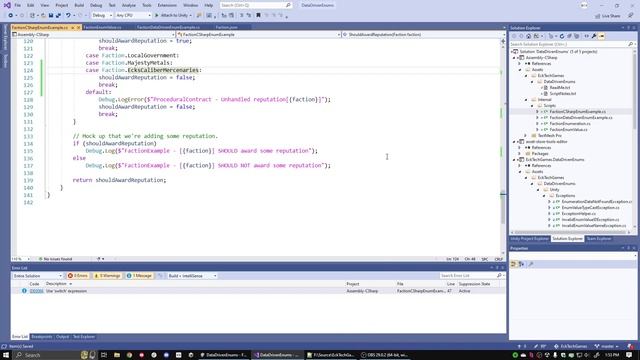The width and height of the screenshot is (640, 360).
Task: Select ReadMe.txt in Solution Explorer
Action: [x=559, y=88]
